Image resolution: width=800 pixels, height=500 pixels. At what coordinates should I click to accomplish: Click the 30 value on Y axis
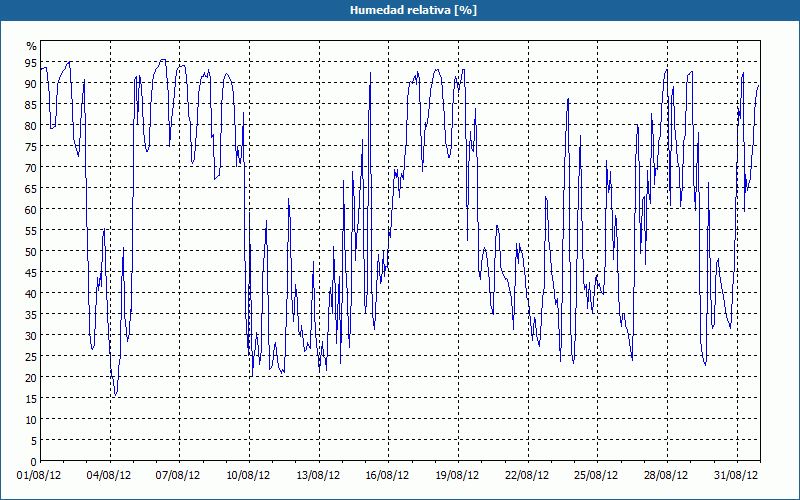[31, 336]
